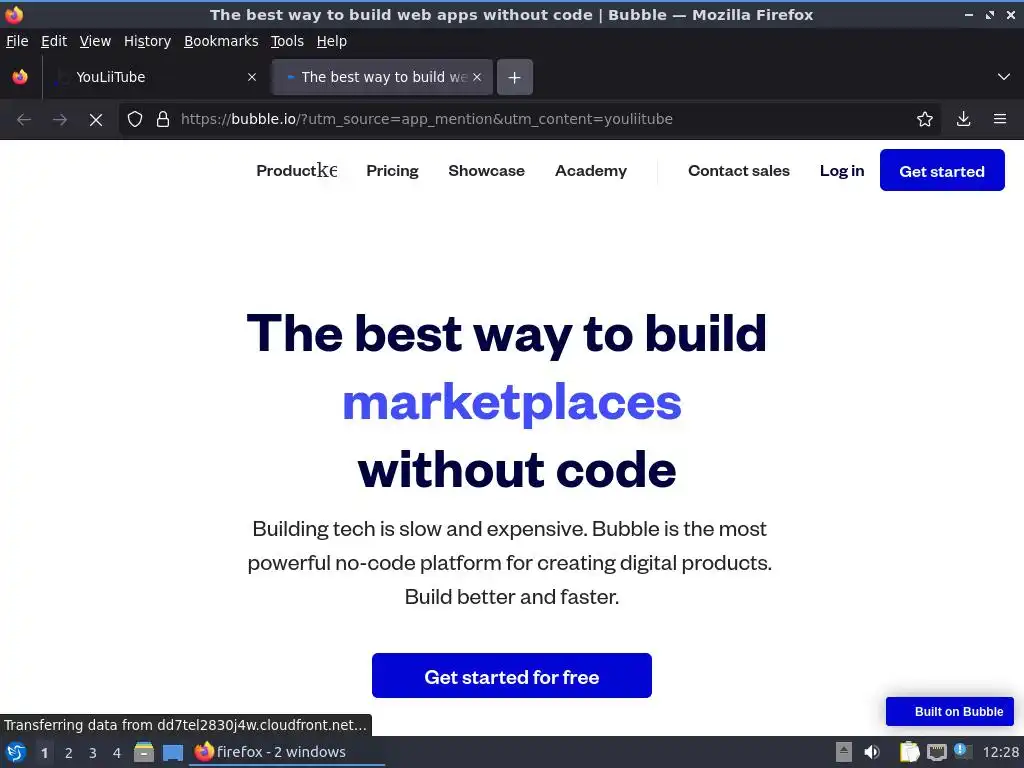The height and width of the screenshot is (768, 1024).
Task: Switch to the YouLiiTube tab
Action: coord(157,77)
